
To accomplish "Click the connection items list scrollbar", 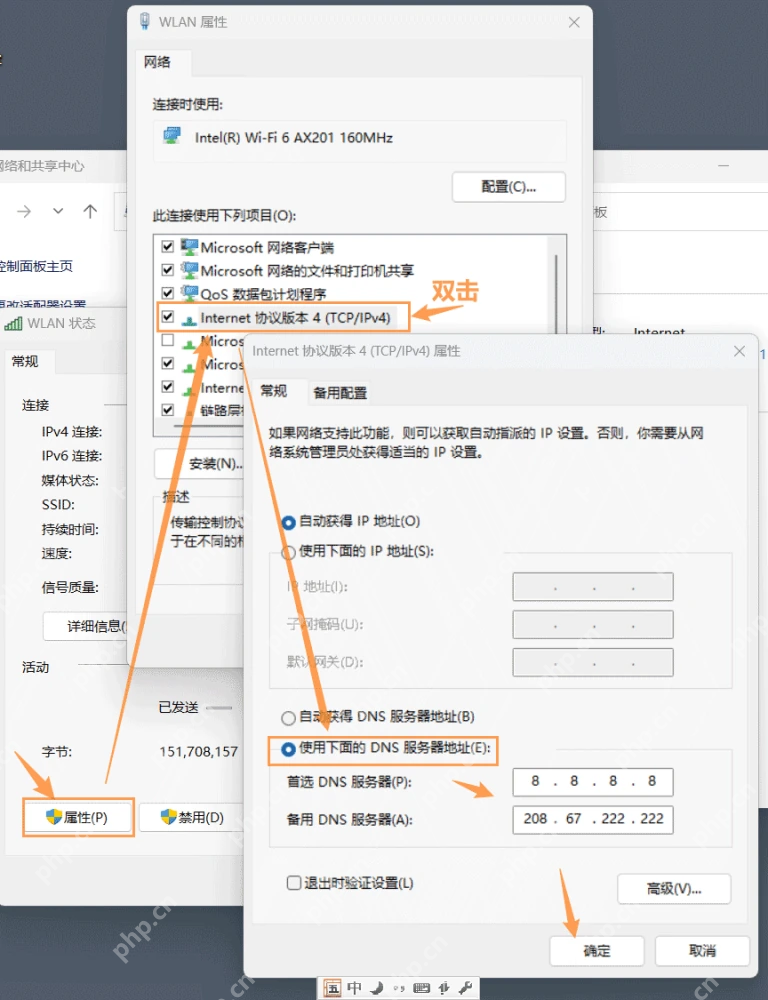I will point(556,293).
